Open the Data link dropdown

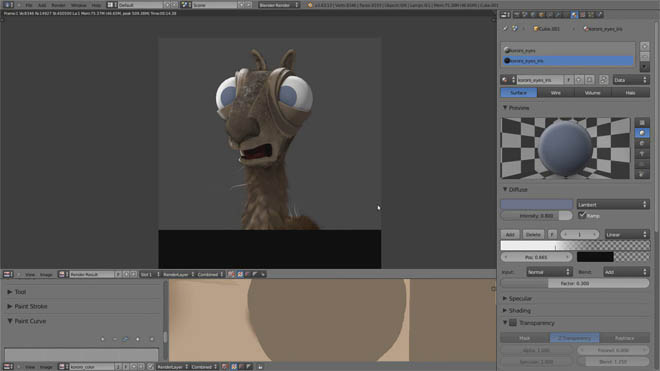631,80
